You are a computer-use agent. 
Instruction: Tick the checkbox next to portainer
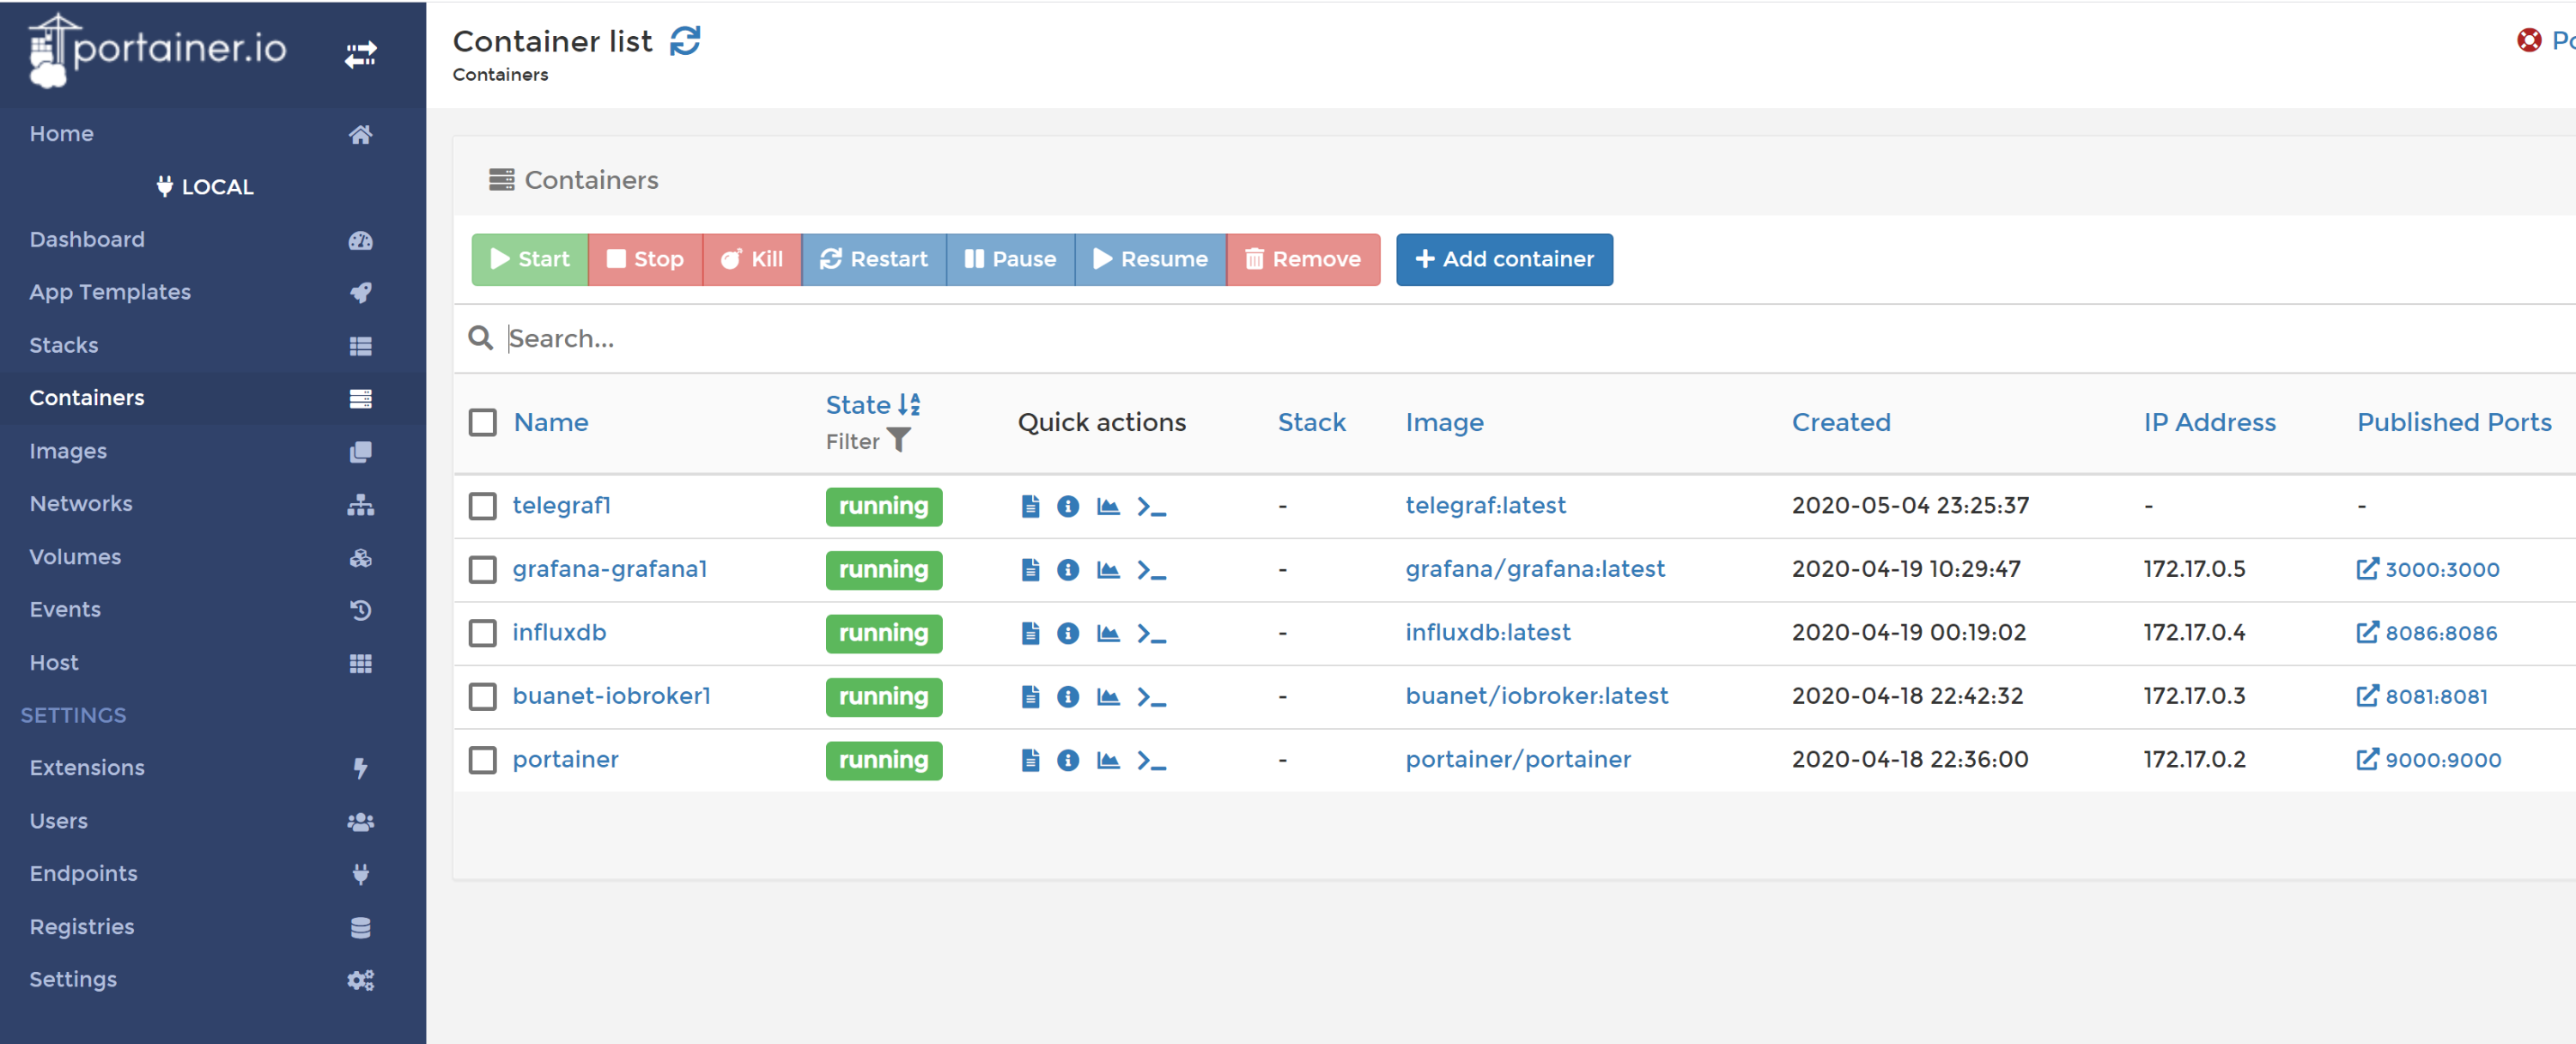pos(483,760)
